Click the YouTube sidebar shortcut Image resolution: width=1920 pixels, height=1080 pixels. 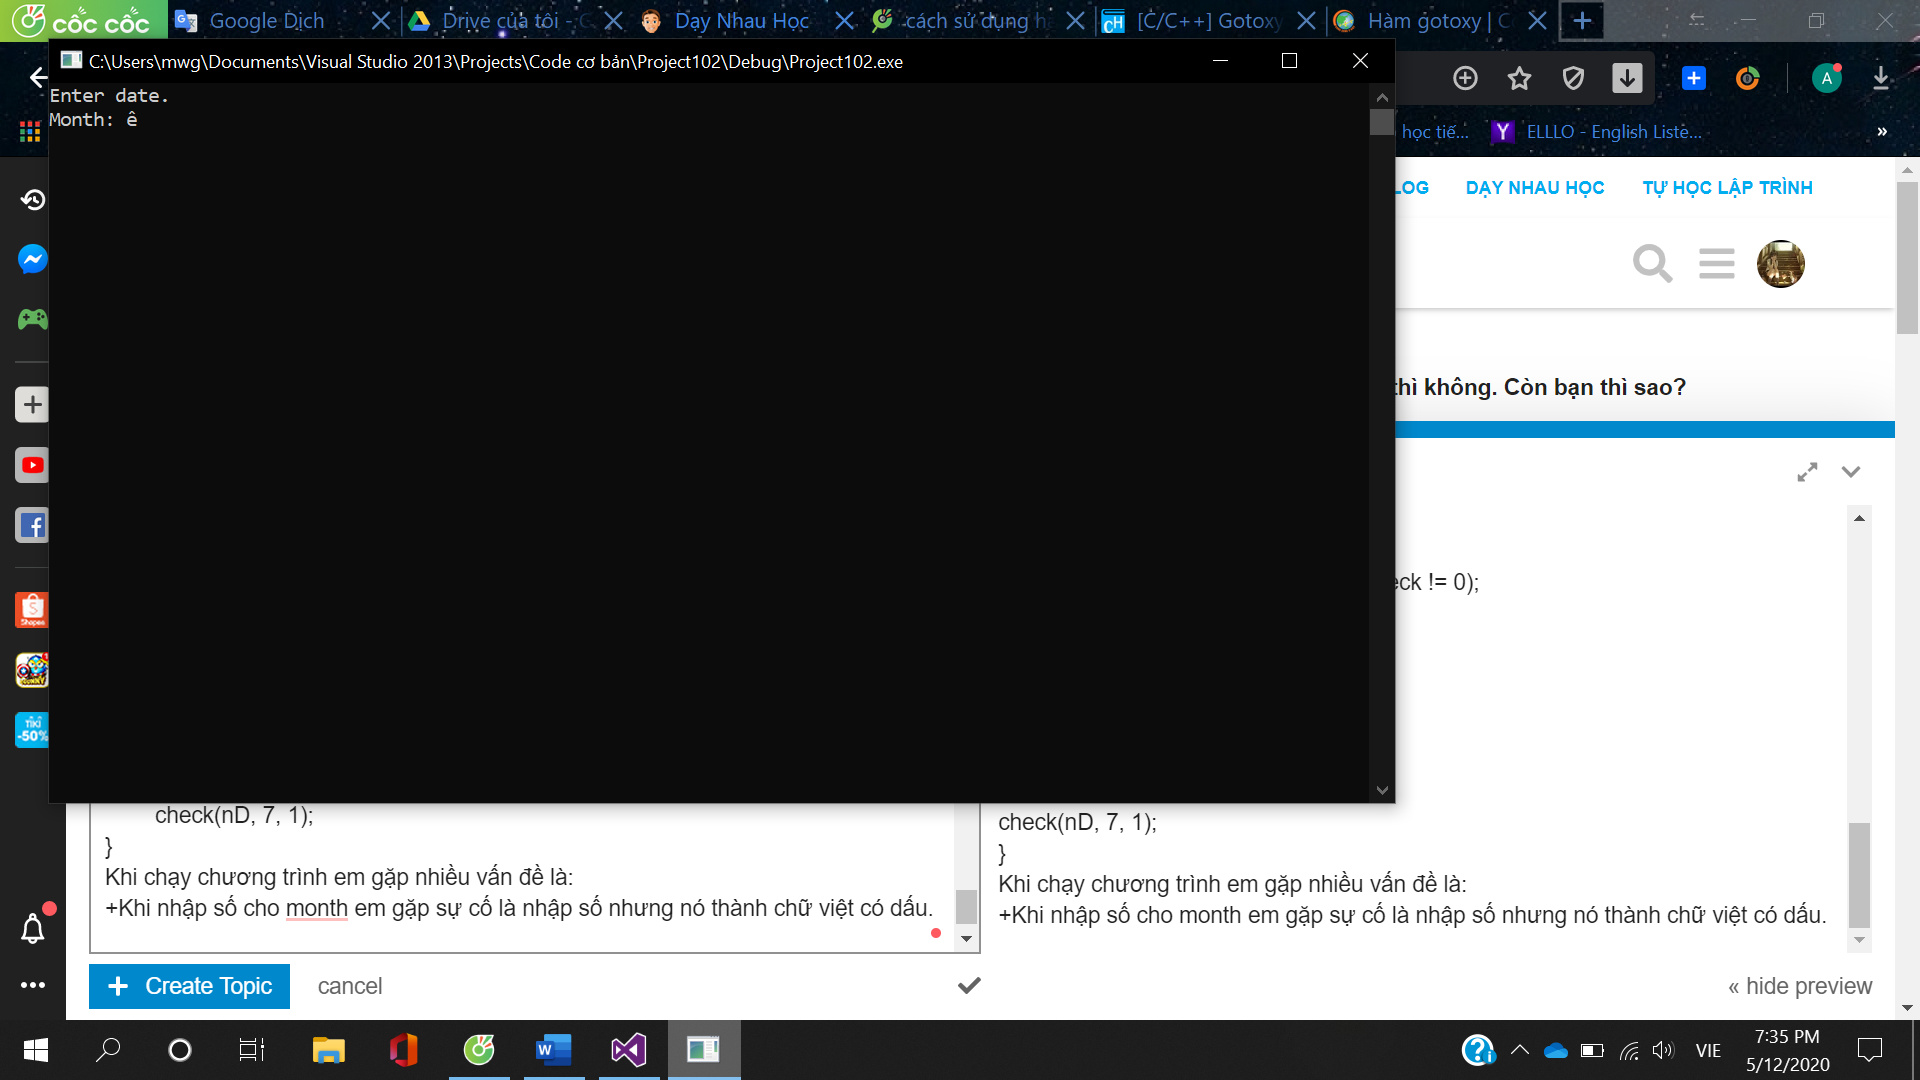pos(32,465)
